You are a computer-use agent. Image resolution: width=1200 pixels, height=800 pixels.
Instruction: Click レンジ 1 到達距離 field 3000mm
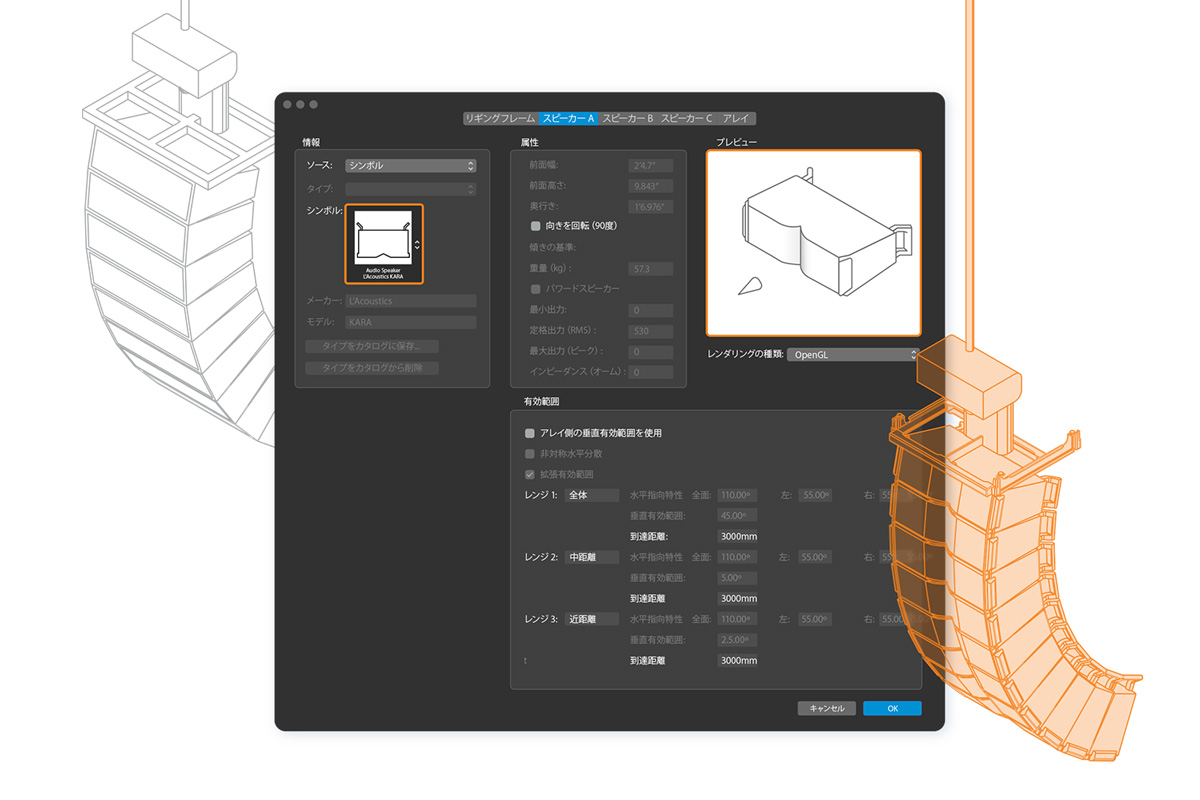737,537
